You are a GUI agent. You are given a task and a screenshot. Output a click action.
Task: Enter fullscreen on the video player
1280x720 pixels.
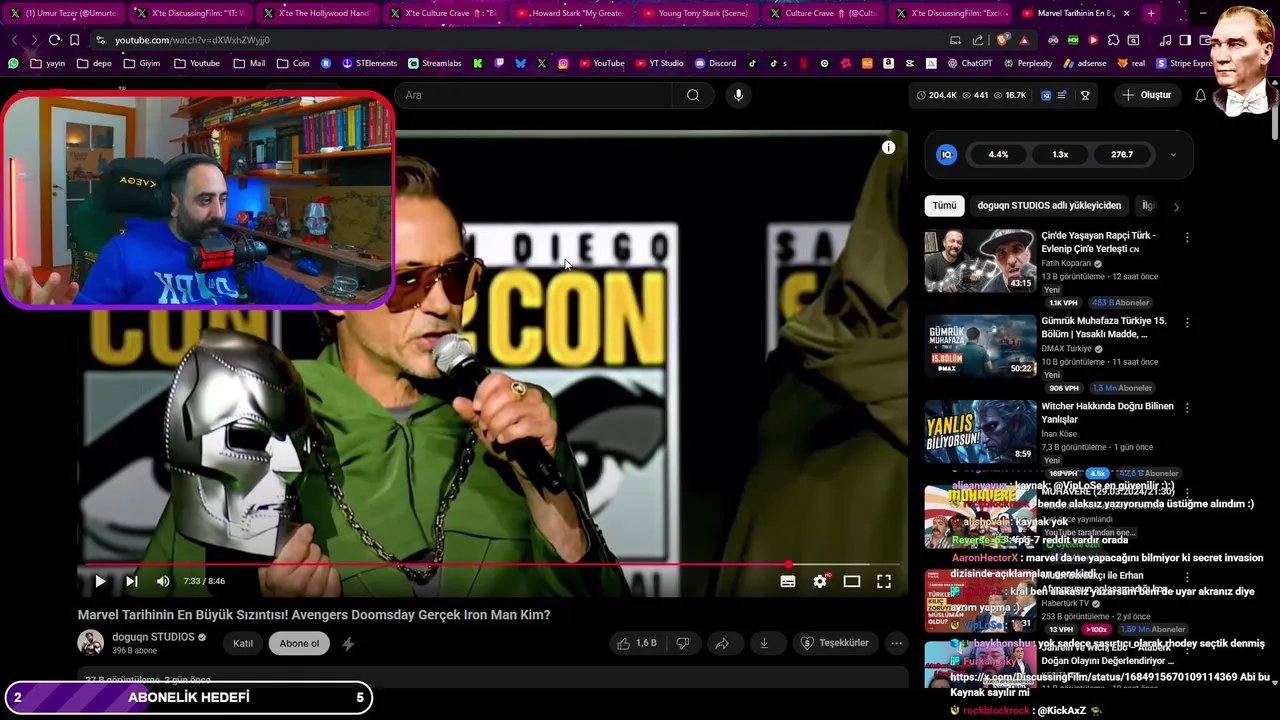[884, 581]
